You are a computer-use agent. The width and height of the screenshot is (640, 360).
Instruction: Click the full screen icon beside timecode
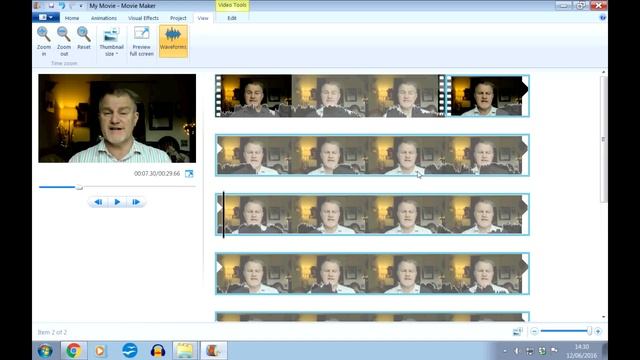coord(189,174)
